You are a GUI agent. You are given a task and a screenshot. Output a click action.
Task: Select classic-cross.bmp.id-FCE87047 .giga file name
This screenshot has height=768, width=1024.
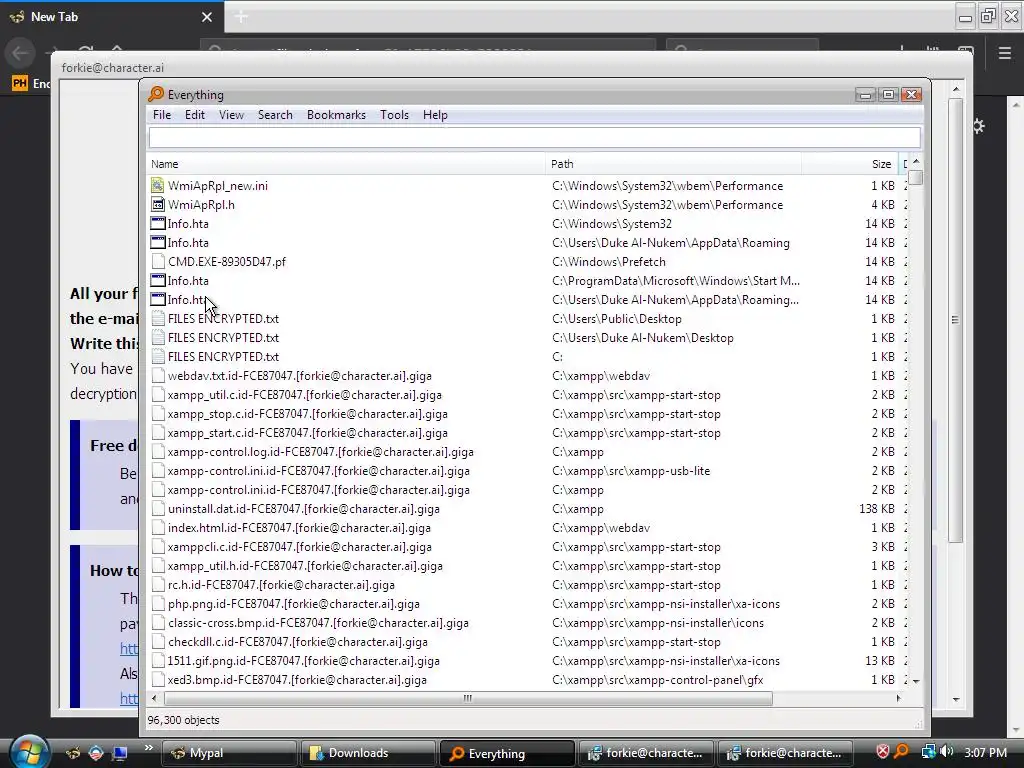pyautogui.click(x=318, y=622)
